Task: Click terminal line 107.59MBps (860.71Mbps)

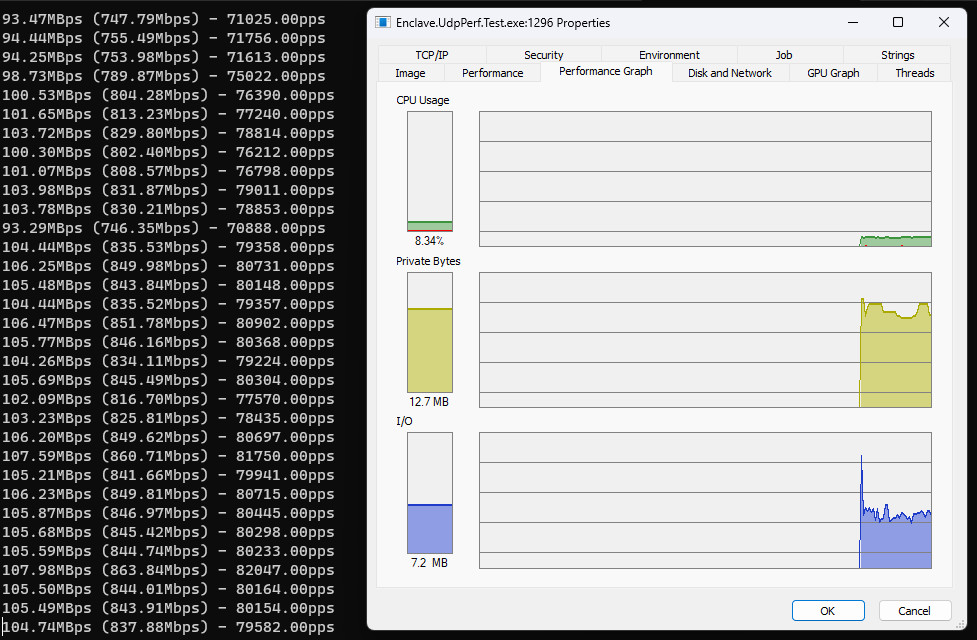Action: 168,456
